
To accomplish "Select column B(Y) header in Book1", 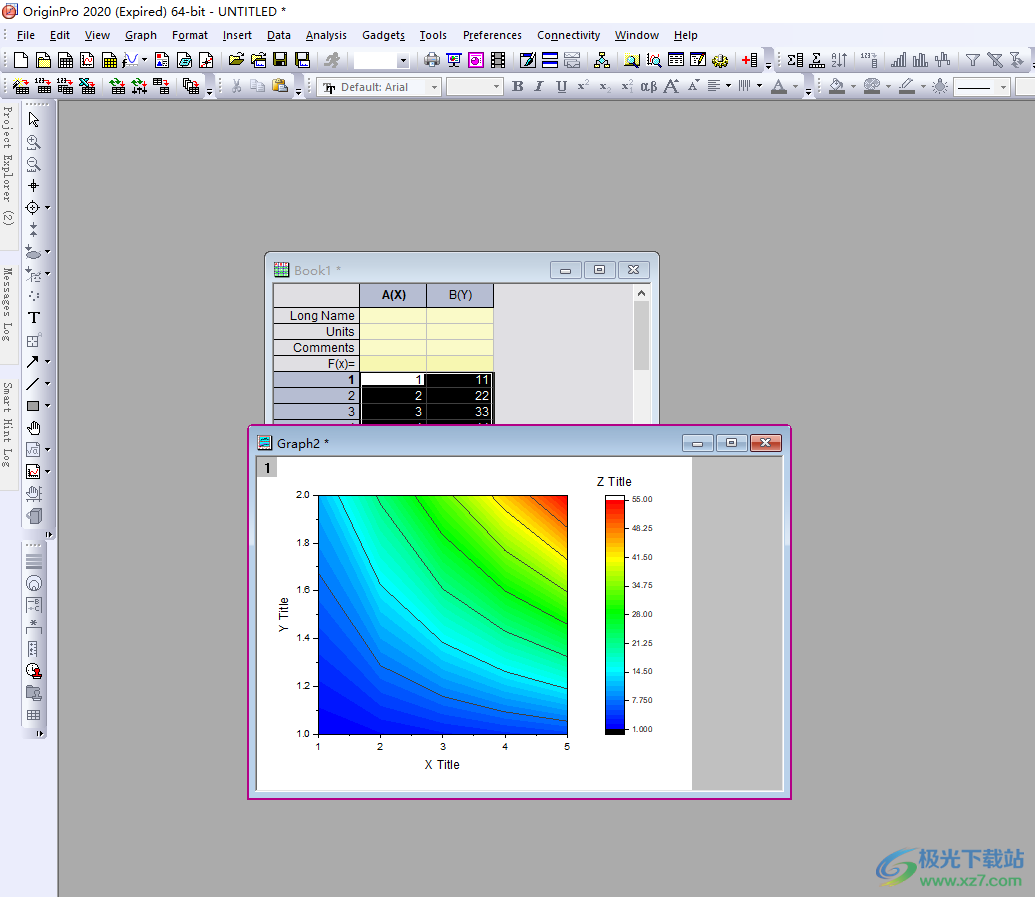I will coord(460,295).
